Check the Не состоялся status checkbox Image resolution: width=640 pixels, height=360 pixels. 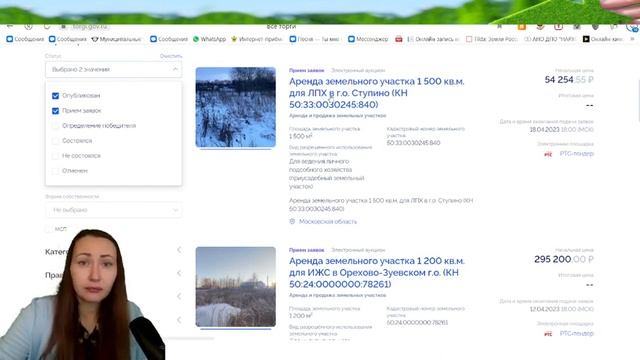[x=56, y=156]
